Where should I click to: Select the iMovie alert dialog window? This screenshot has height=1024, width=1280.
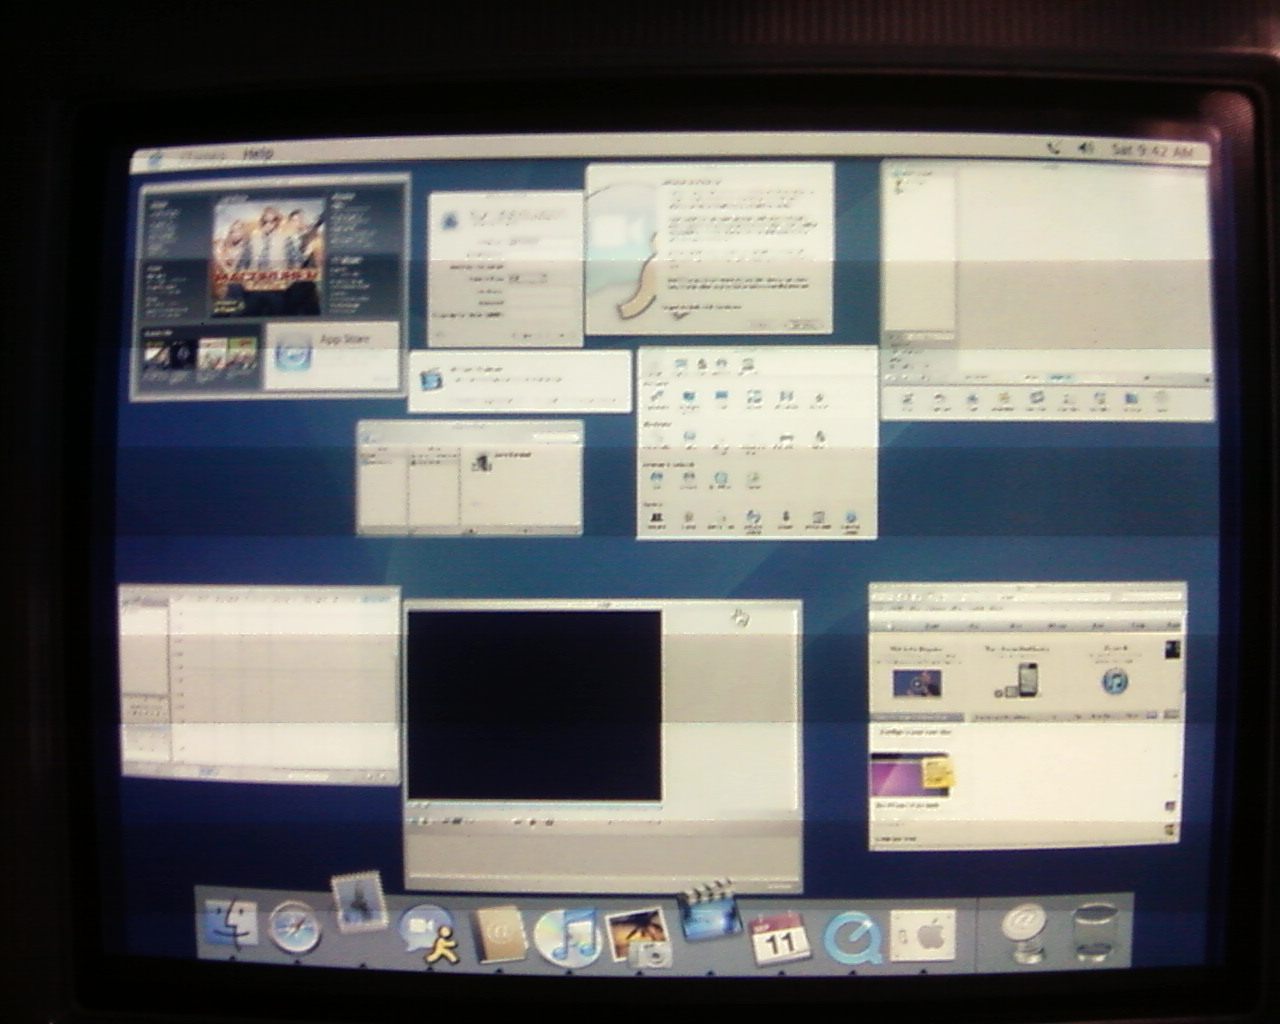coord(520,381)
